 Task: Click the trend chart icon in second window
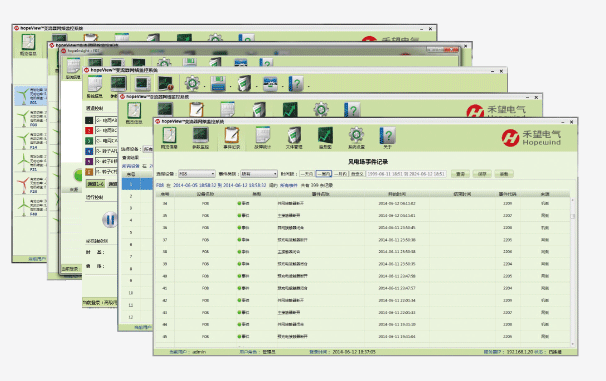[x=290, y=110]
